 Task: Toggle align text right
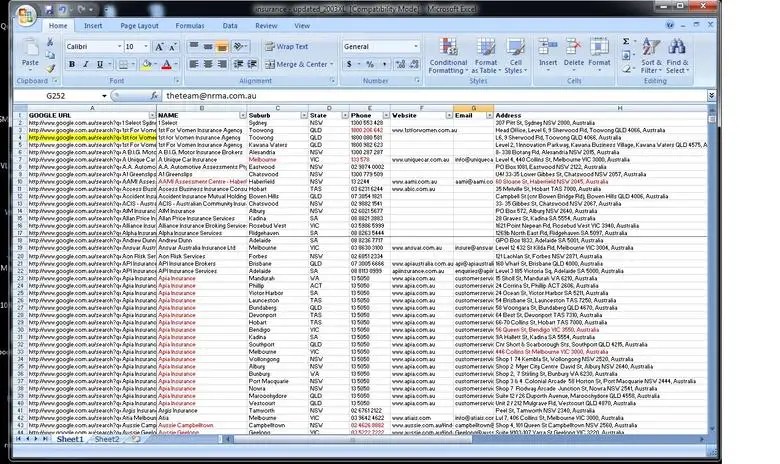pos(222,64)
